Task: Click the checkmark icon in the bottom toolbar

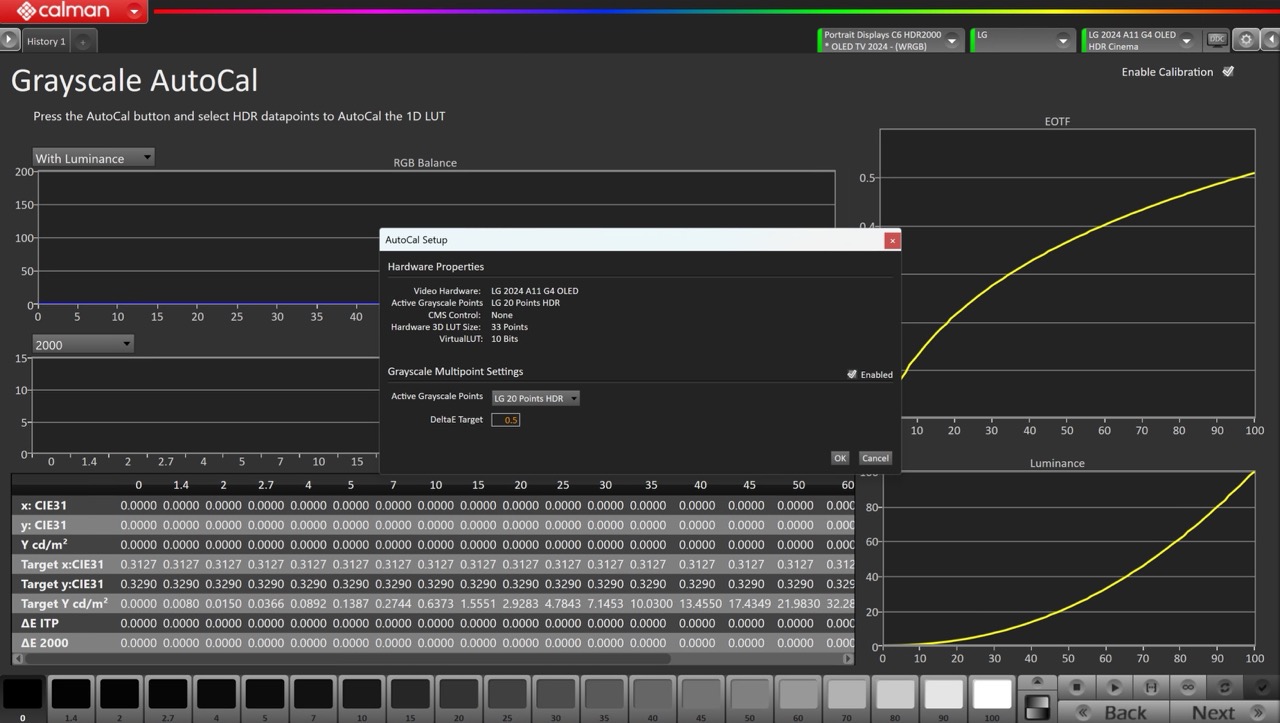Action: point(1261,687)
